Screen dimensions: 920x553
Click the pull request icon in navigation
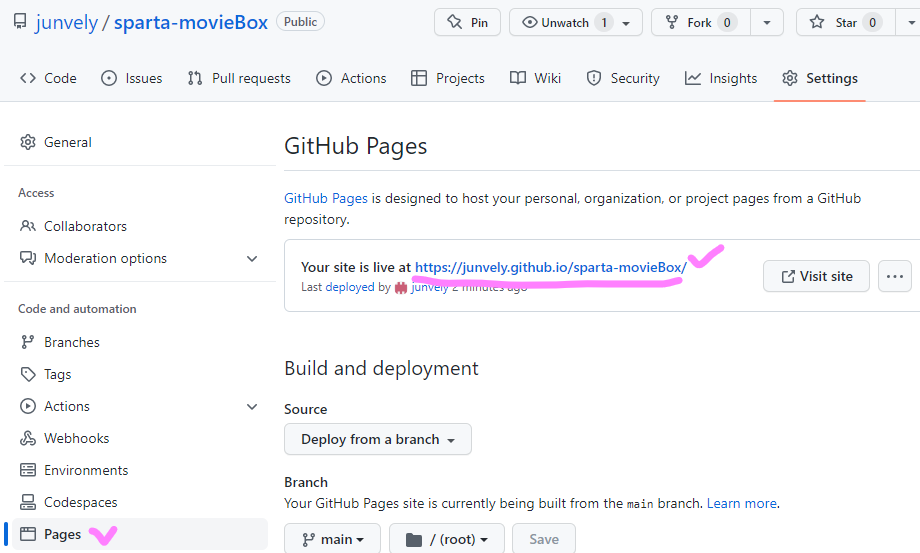pos(195,78)
